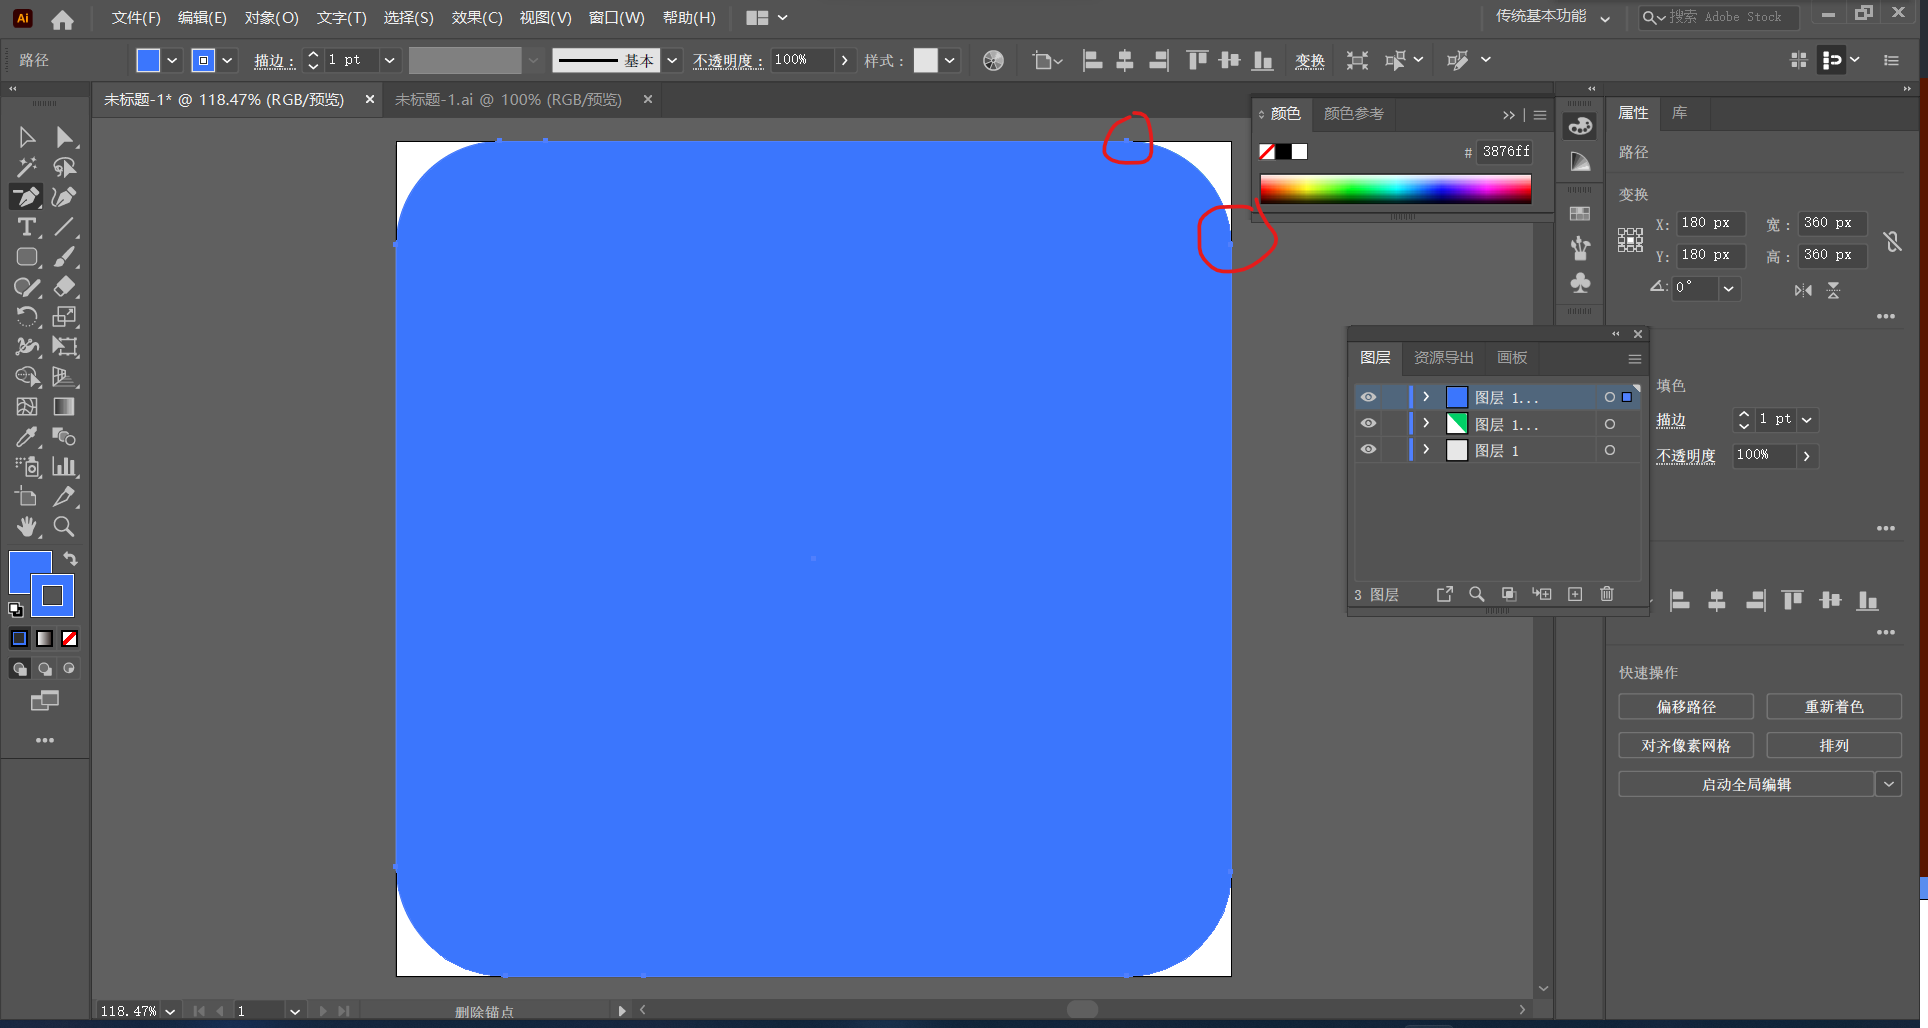Select the Direct Selection tool
The width and height of the screenshot is (1928, 1028).
65,137
